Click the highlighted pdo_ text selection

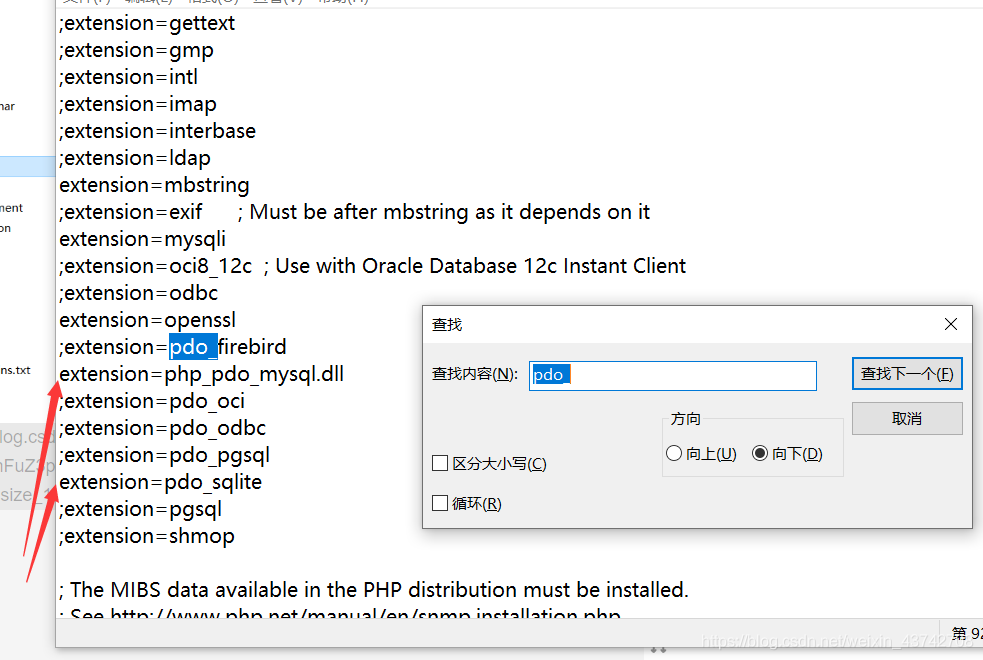[191, 346]
